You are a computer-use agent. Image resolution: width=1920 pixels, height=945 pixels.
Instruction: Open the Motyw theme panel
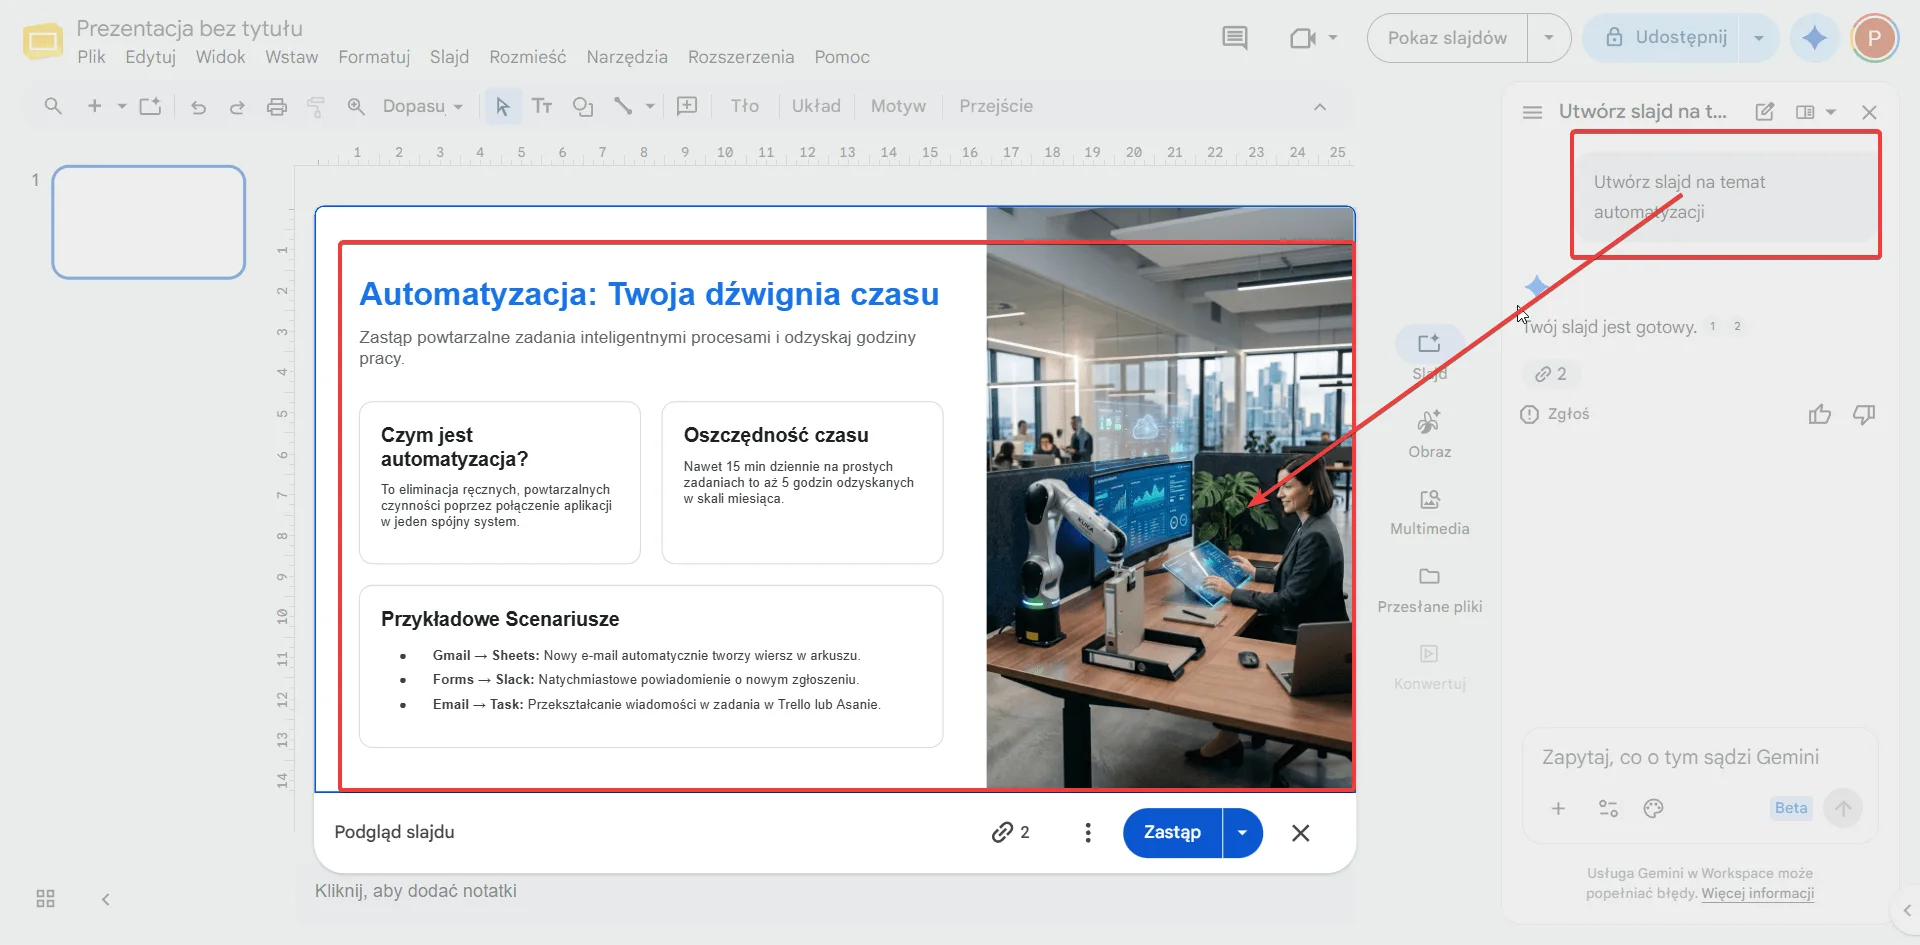[x=898, y=106]
